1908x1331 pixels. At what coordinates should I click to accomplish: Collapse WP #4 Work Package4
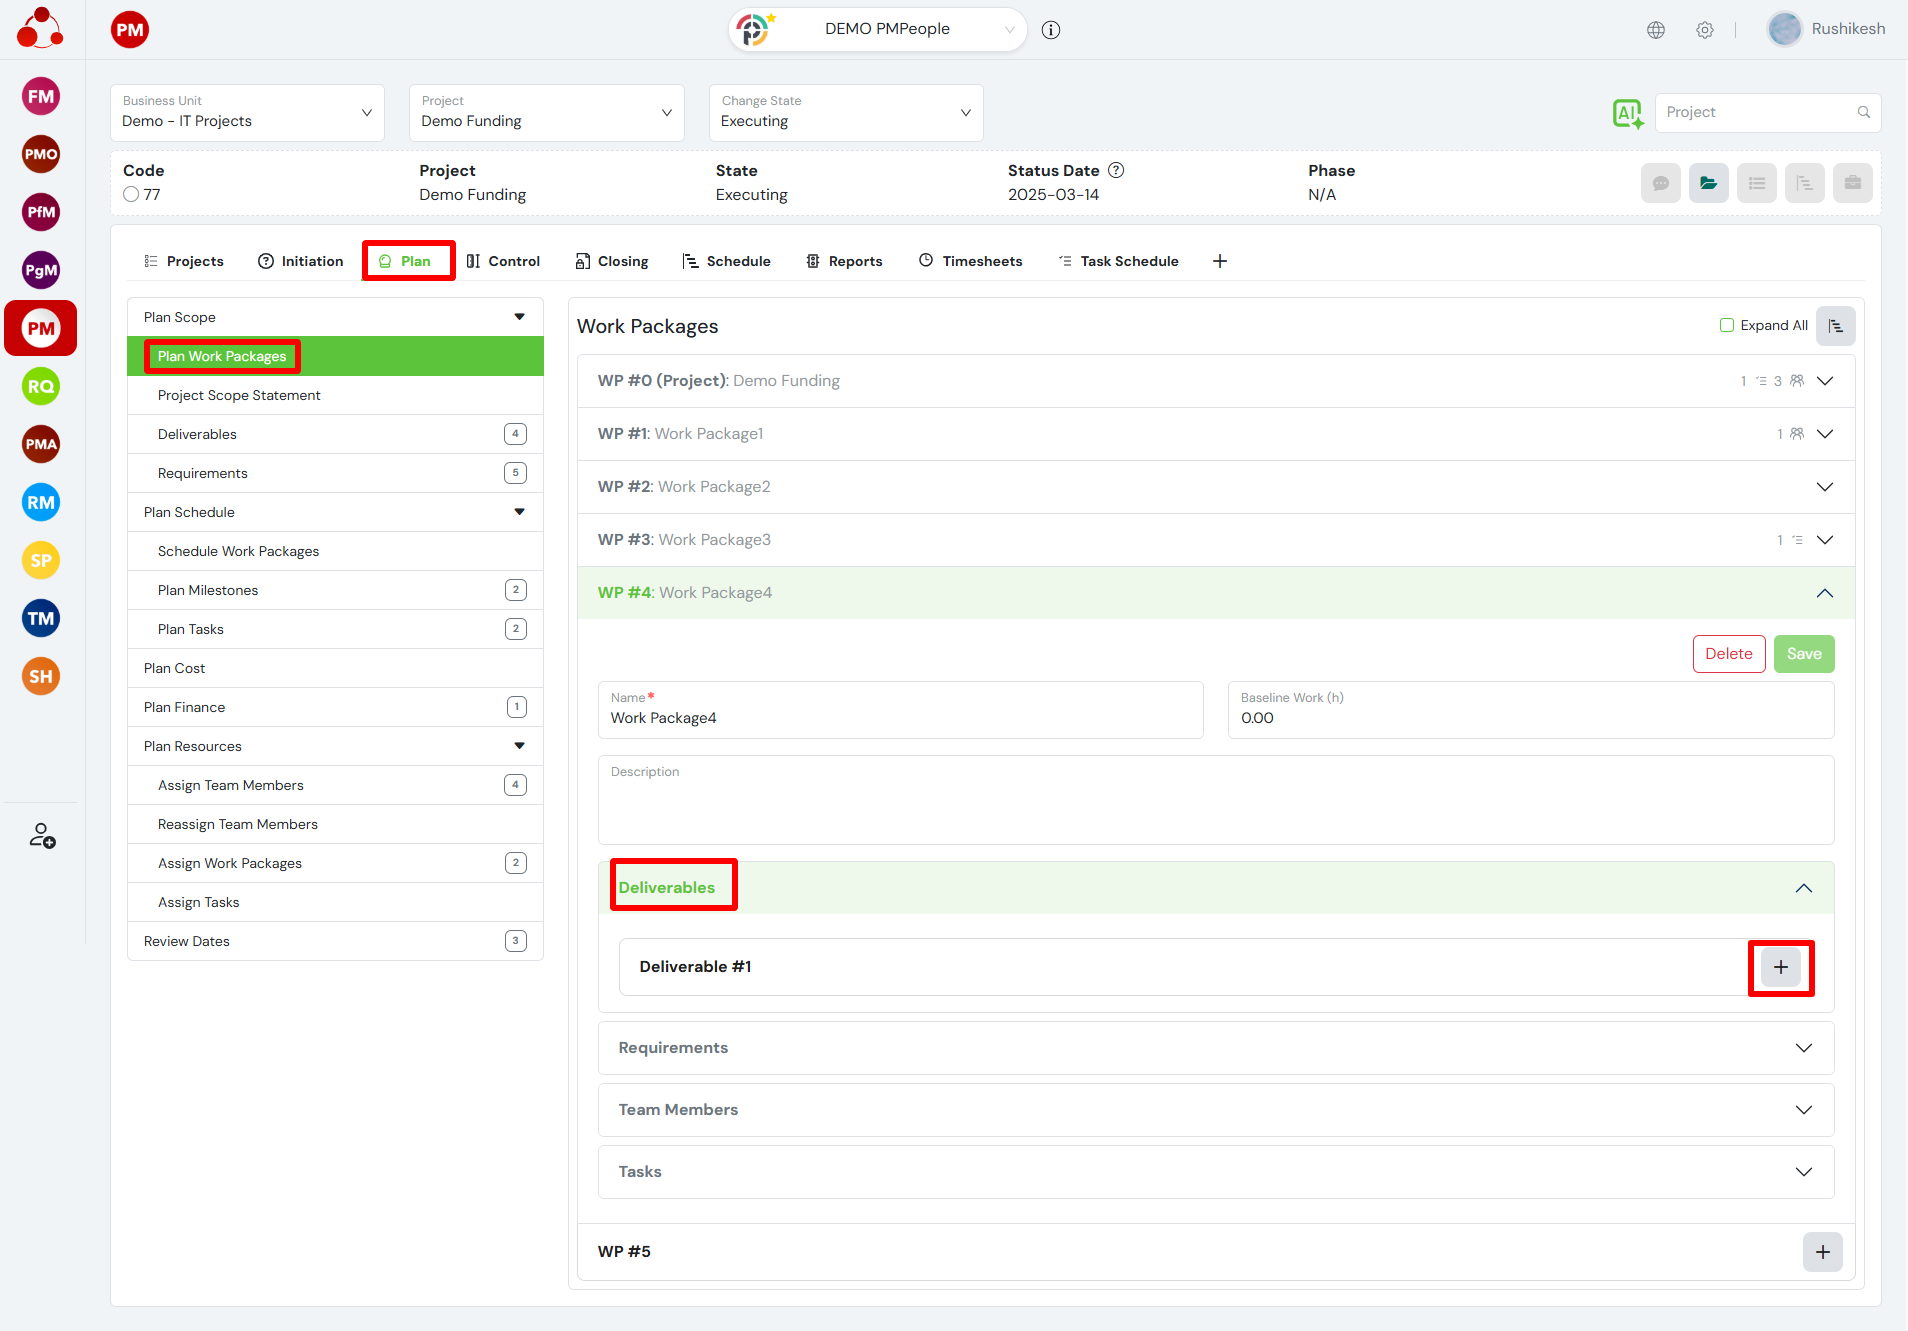coord(1824,593)
